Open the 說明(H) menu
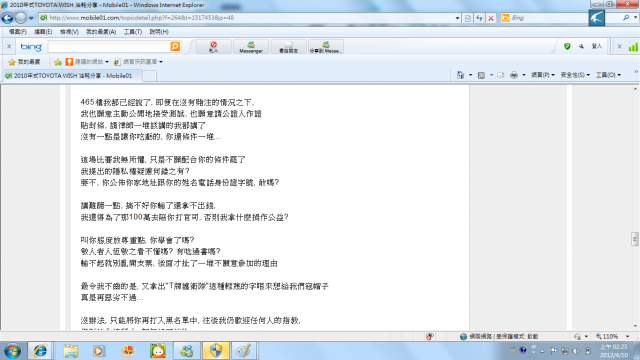Viewport: 640px width, 360px height. coord(159,32)
